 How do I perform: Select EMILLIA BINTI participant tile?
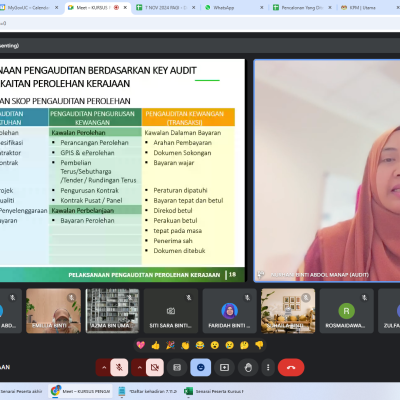click(53, 311)
